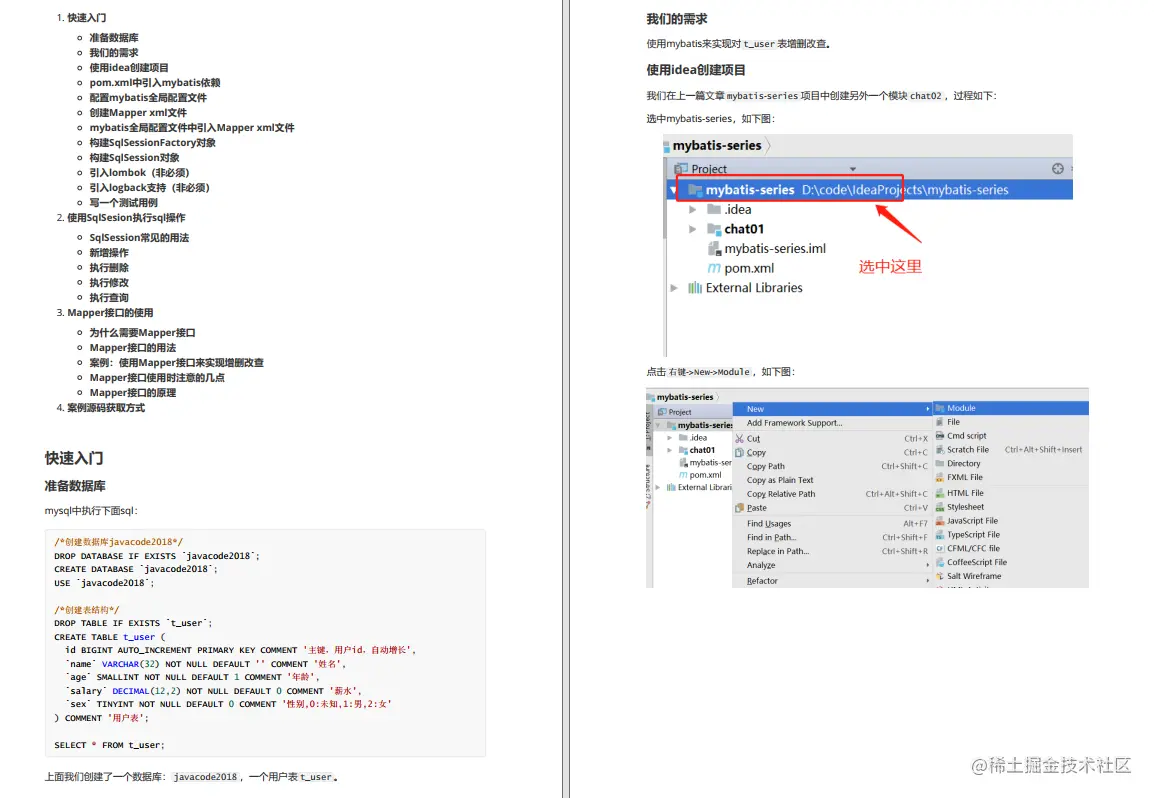This screenshot has width=1154, height=798.
Task: Open '执行查询' contents entry
Action: (109, 297)
